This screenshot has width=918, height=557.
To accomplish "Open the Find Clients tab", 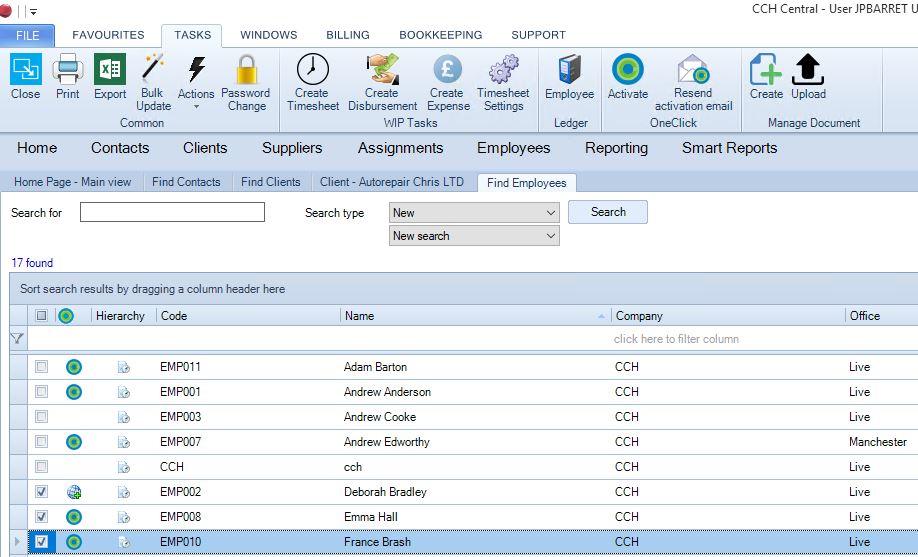I will [270, 182].
